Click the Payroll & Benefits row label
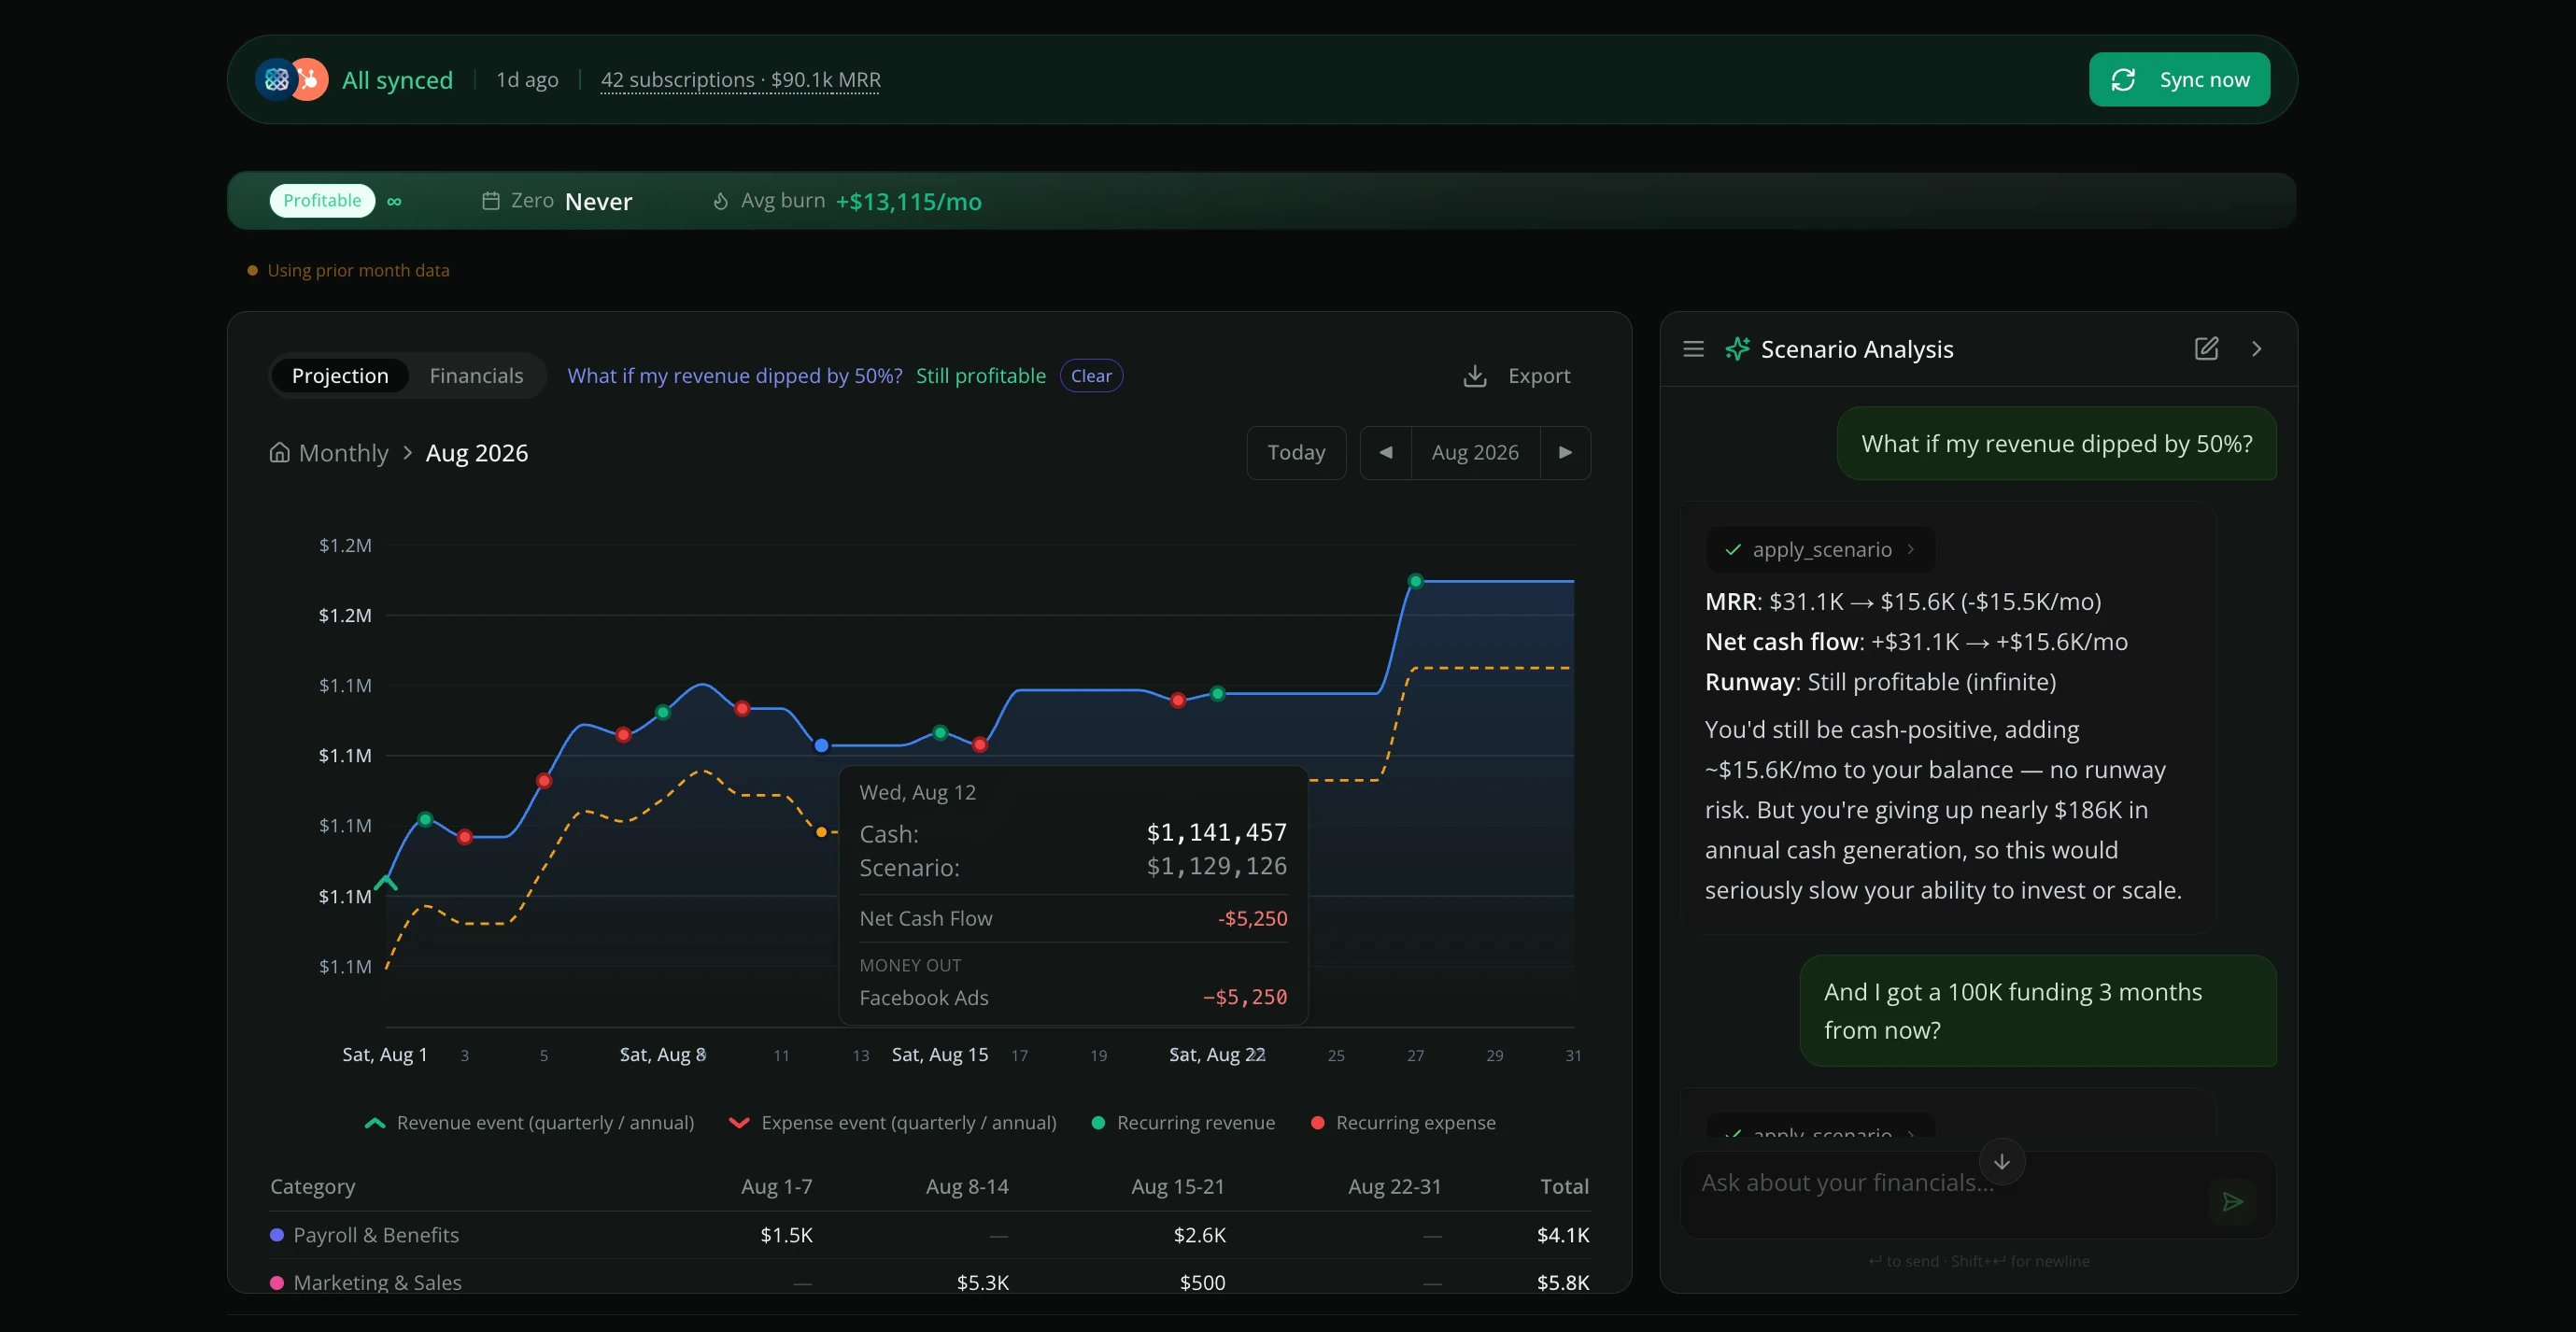The image size is (2576, 1332). pos(376,1235)
